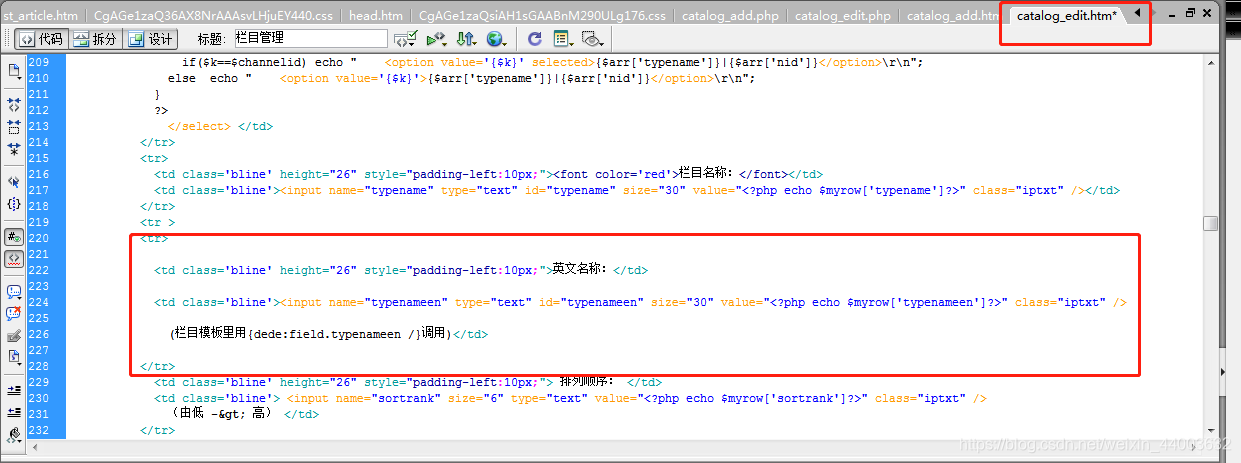Wrap Tag pencil icon in left toolbar

(14, 335)
